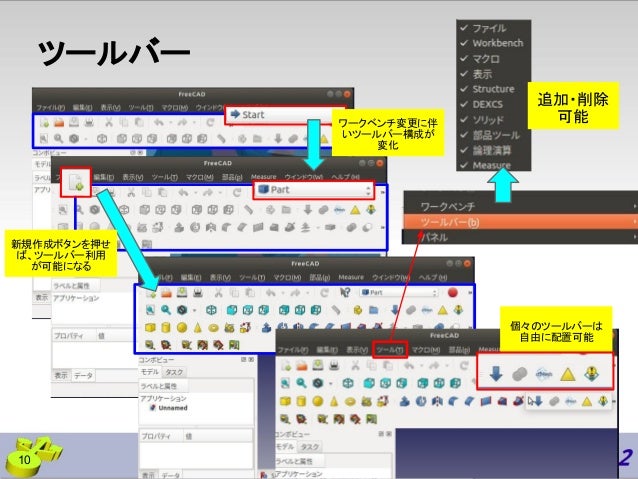Image resolution: width=638 pixels, height=479 pixels.
Task: Click zoom magnifier icon in front window
Action: 301,383
